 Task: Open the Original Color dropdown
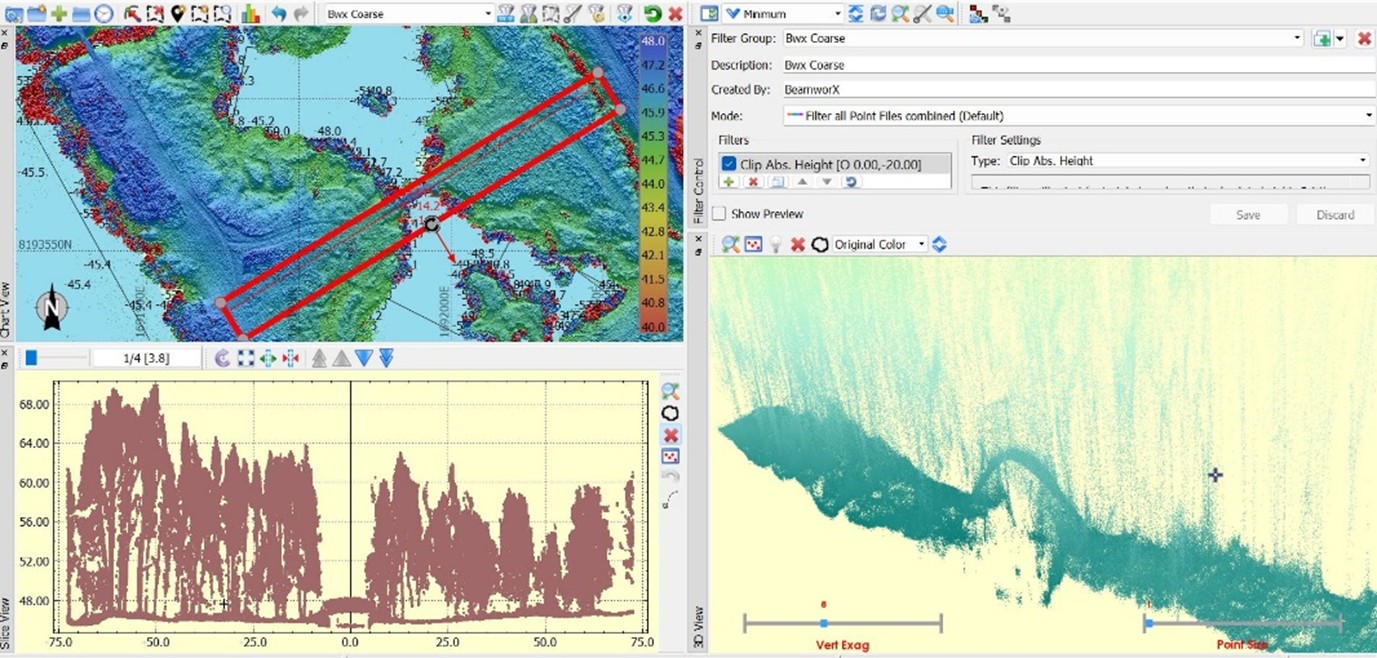coord(921,244)
